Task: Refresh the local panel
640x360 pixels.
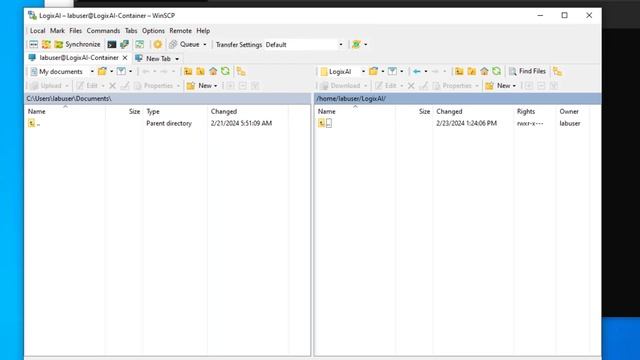Action: (x=225, y=71)
